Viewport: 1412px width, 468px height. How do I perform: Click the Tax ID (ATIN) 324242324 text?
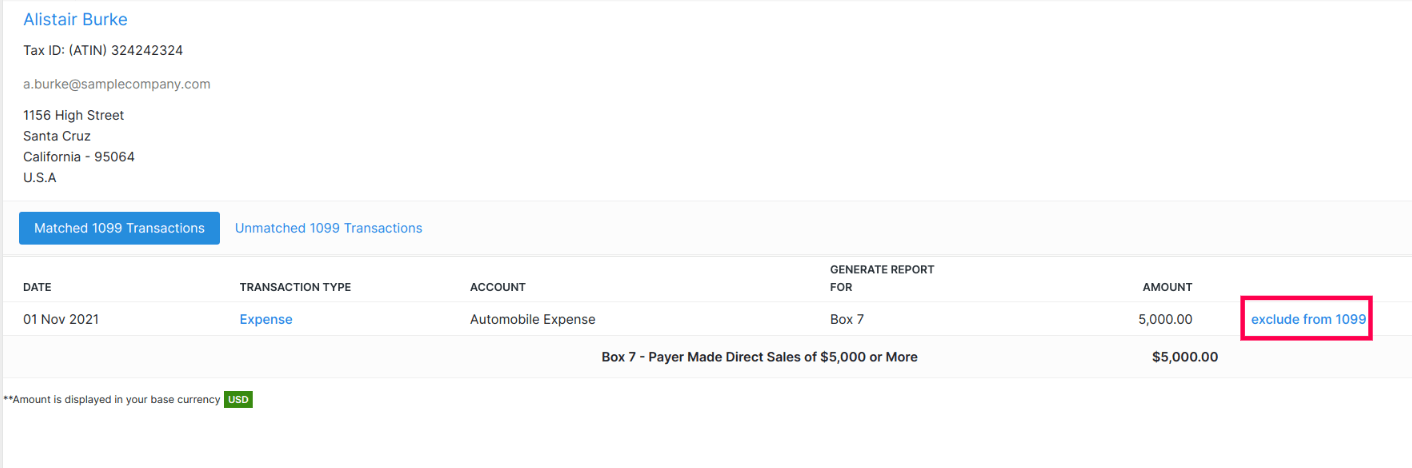103,50
